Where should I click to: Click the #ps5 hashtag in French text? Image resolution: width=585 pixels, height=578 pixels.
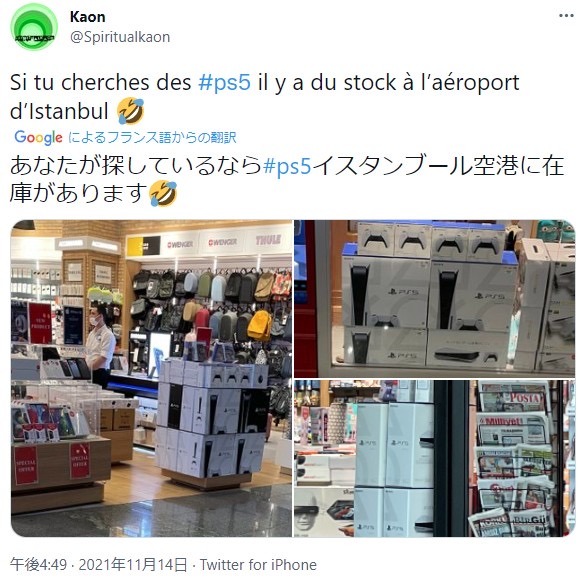224,82
